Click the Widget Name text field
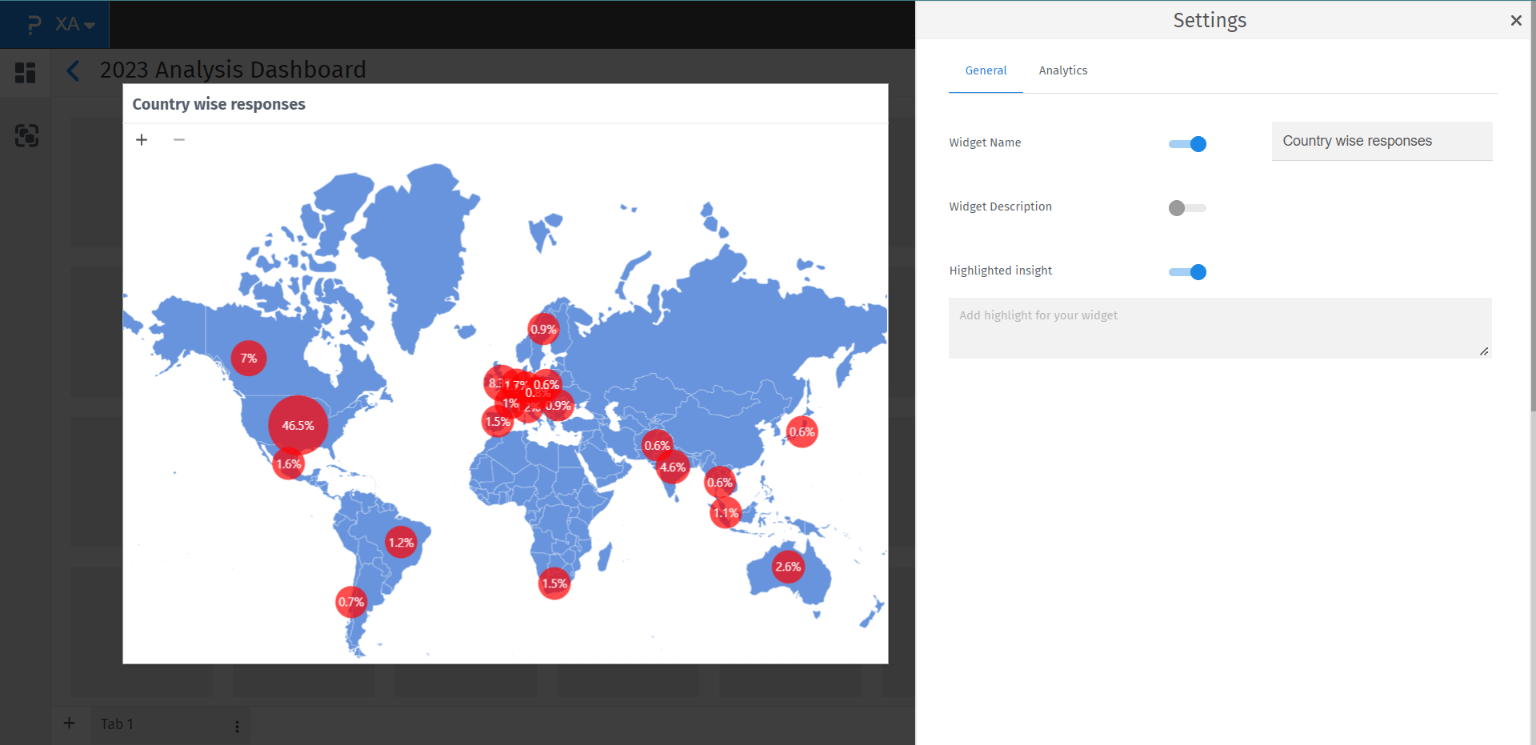The width and height of the screenshot is (1536, 745). tap(1381, 141)
